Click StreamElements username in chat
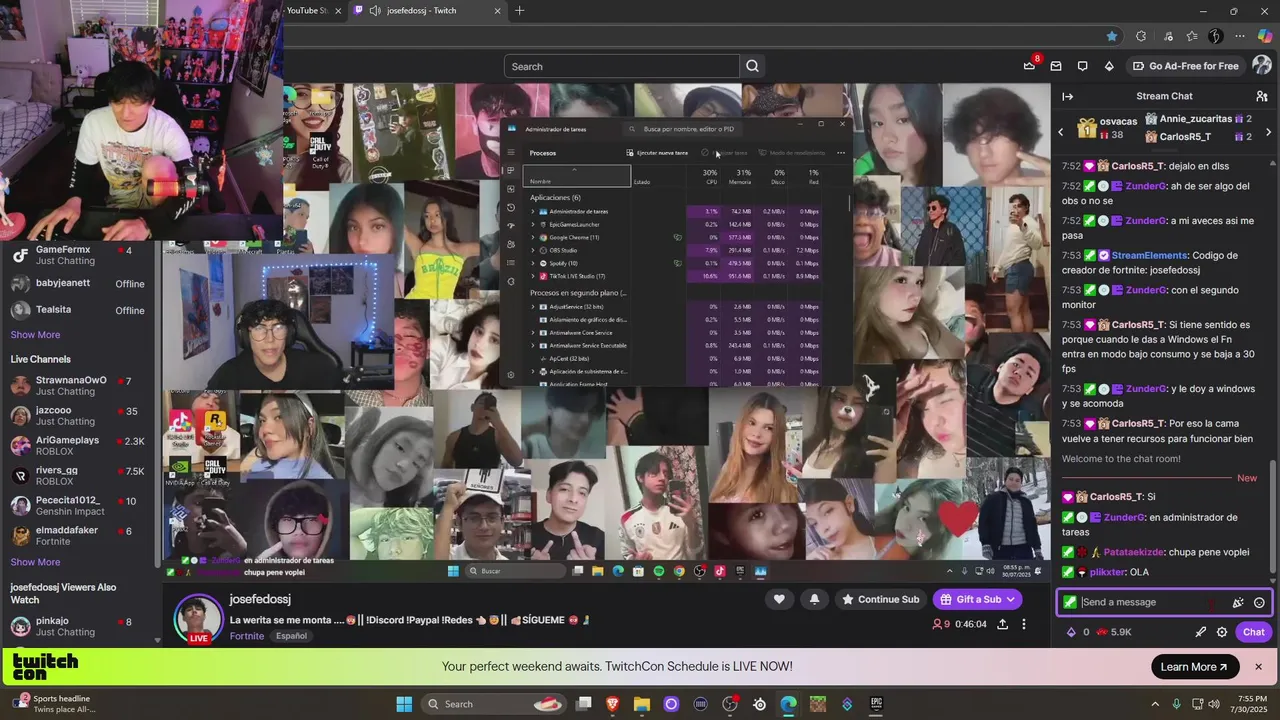Viewport: 1280px width, 720px height. coord(1149,255)
